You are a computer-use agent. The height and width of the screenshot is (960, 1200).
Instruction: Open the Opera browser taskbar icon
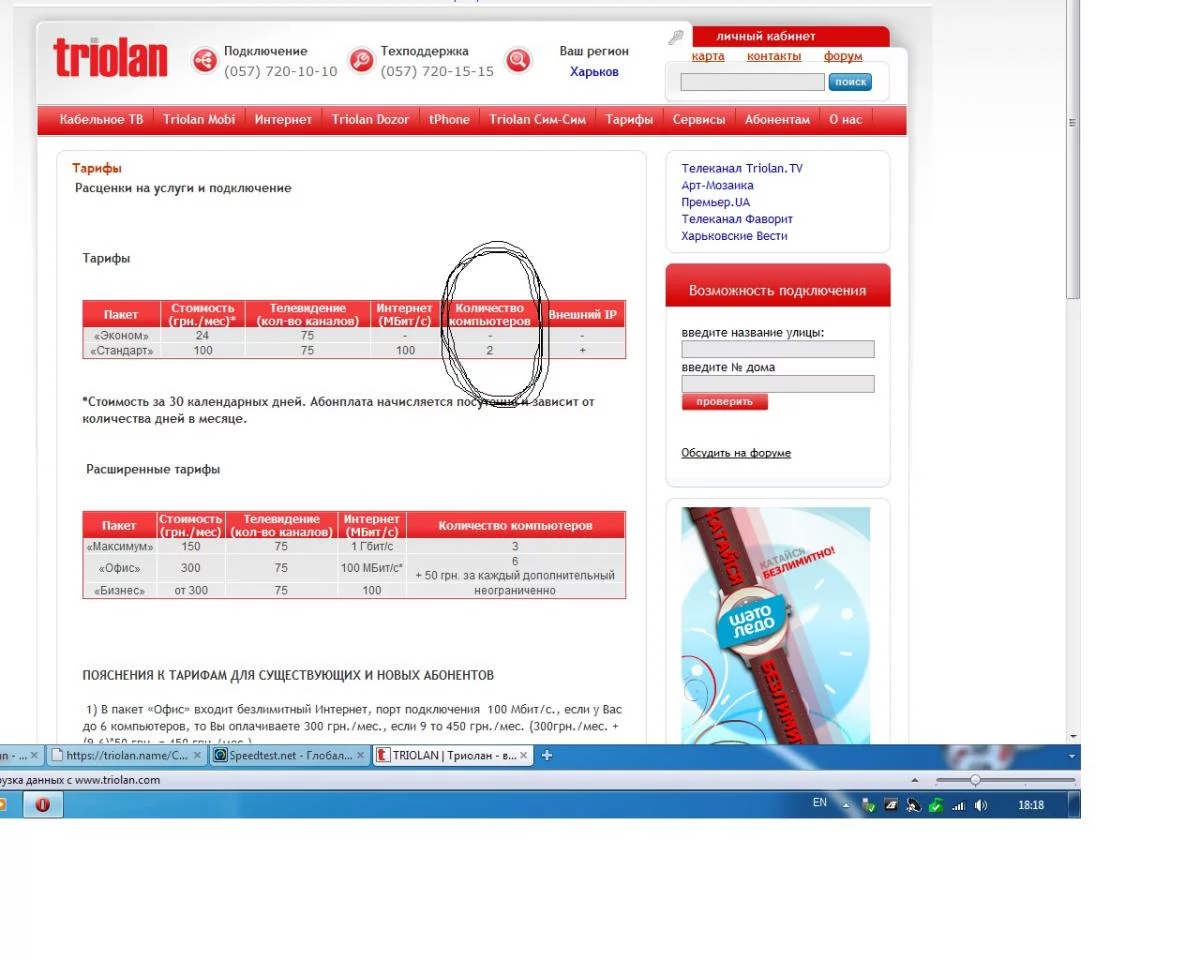(43, 804)
